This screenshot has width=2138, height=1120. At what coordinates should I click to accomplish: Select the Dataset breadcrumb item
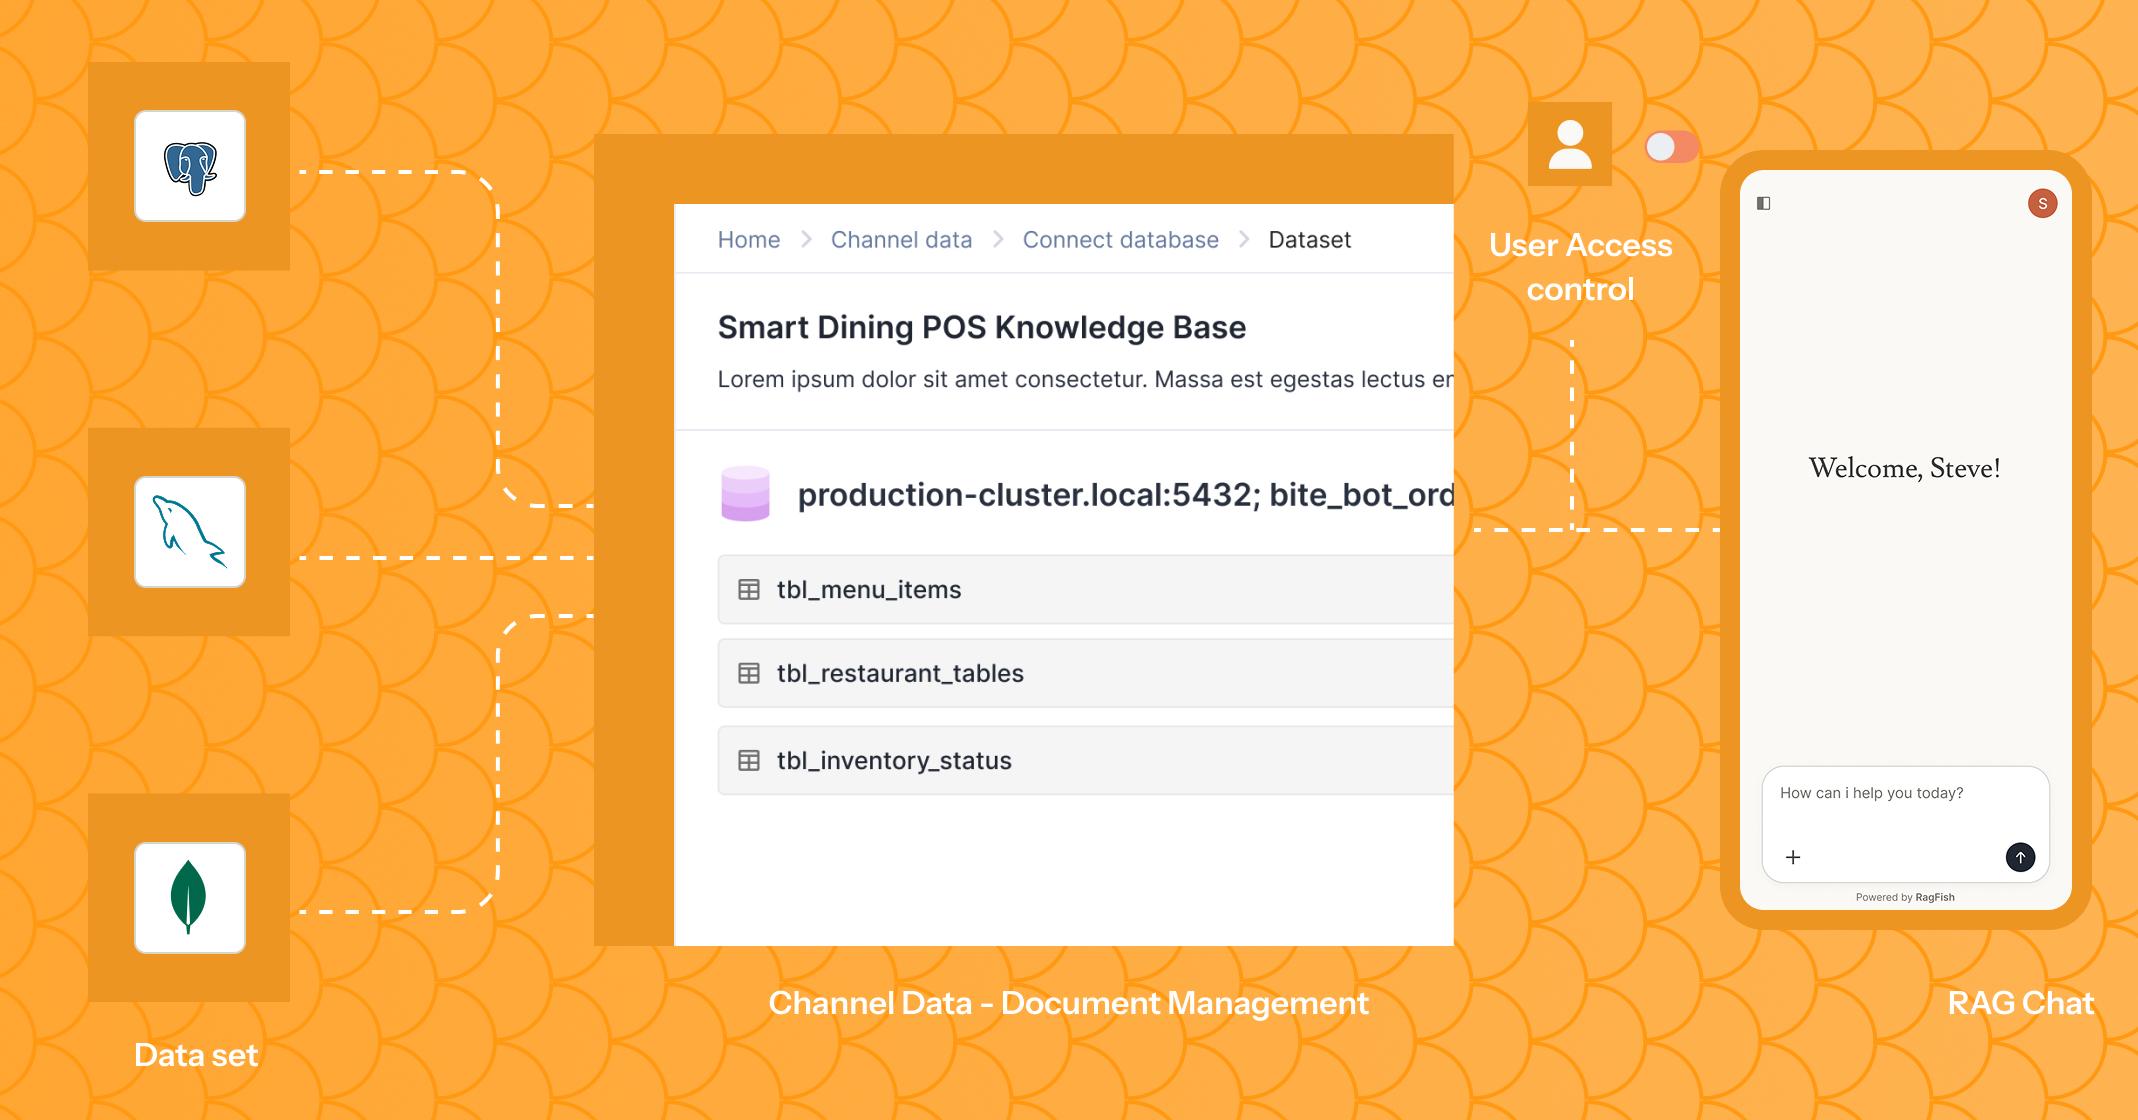[x=1309, y=240]
